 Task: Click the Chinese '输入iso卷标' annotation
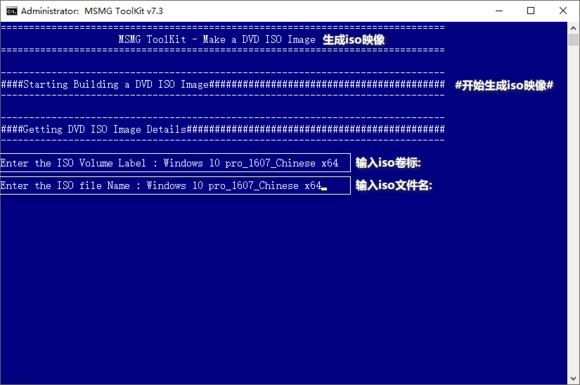pos(388,162)
